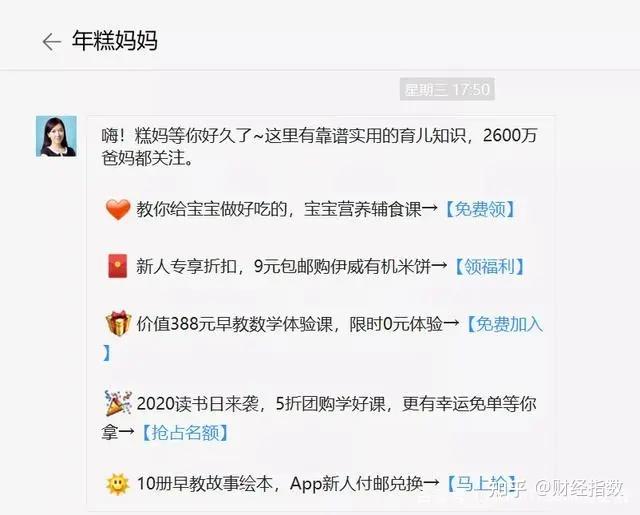Viewport: 640px width, 515px height.
Task: Click the red envelope emoji
Action: click(x=118, y=266)
